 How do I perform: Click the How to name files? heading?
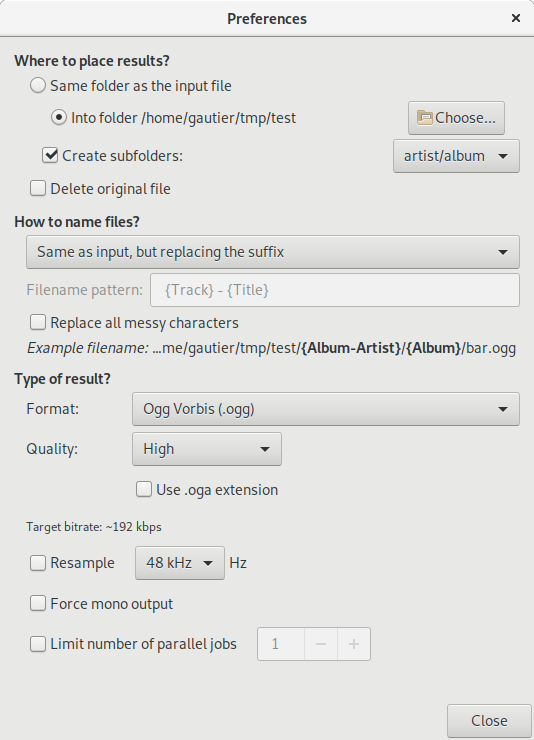[x=77, y=222]
